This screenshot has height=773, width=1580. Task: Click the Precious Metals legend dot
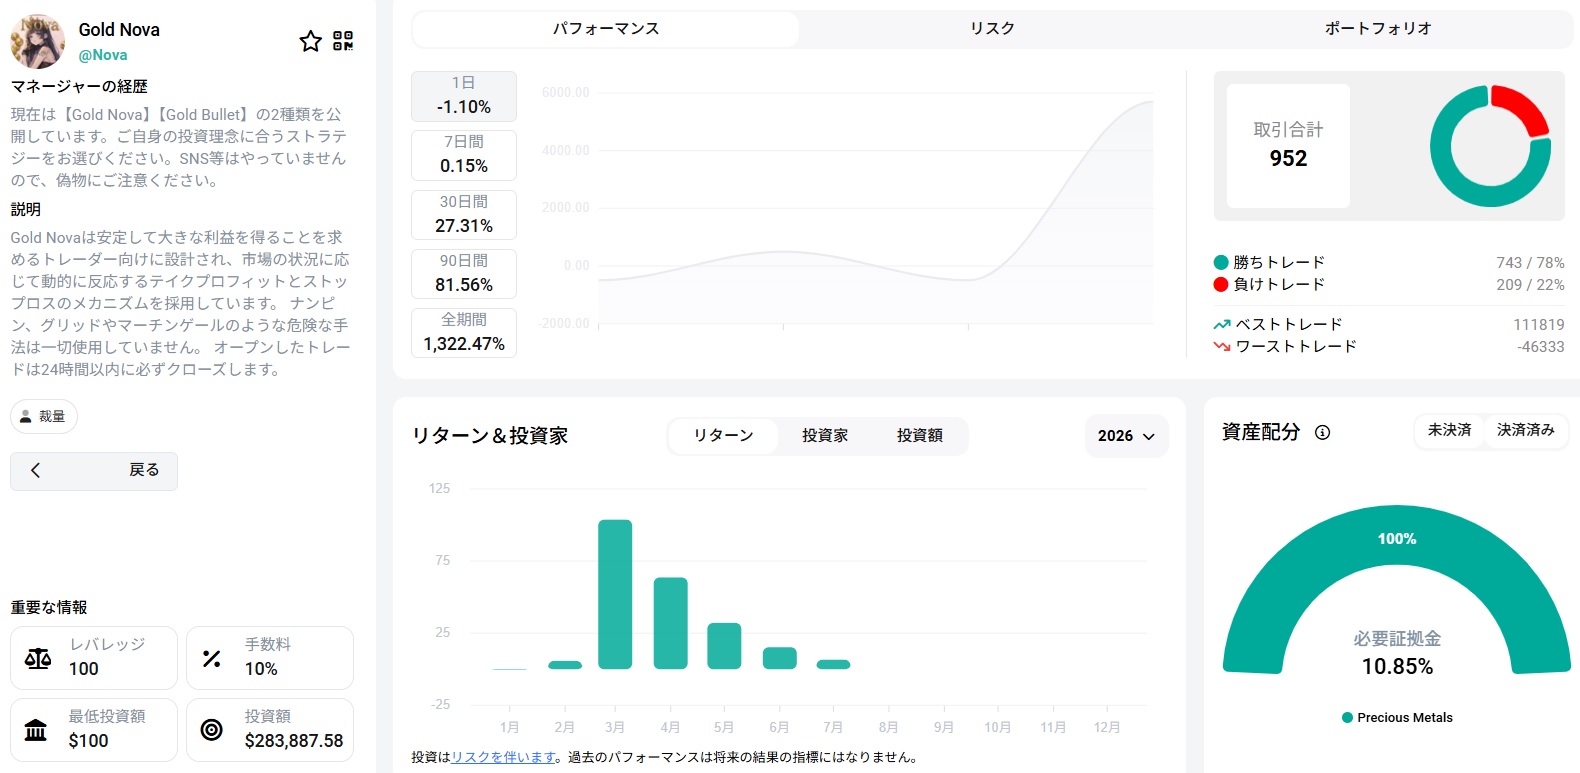click(1347, 718)
